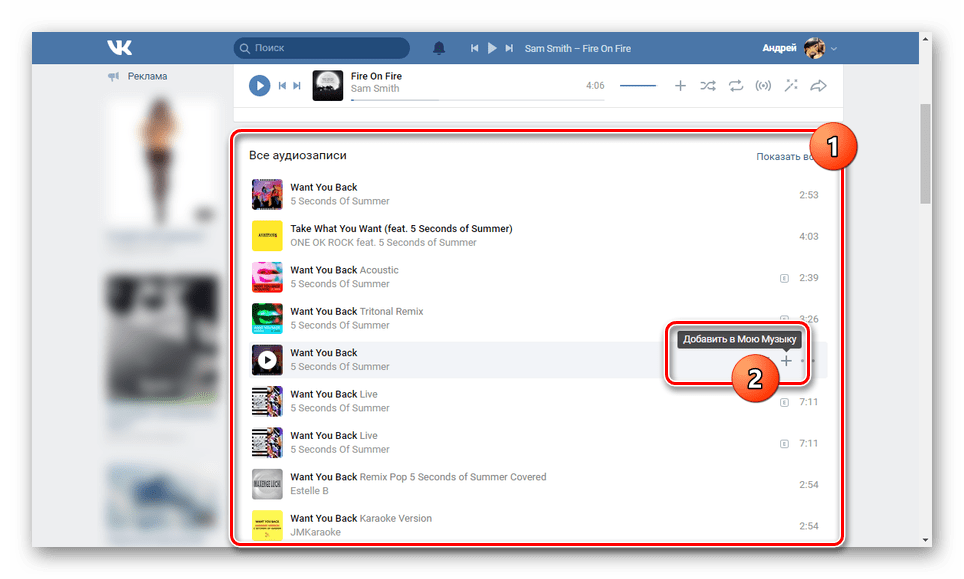Toggle shuffle playback
964x579 pixels.
point(708,85)
